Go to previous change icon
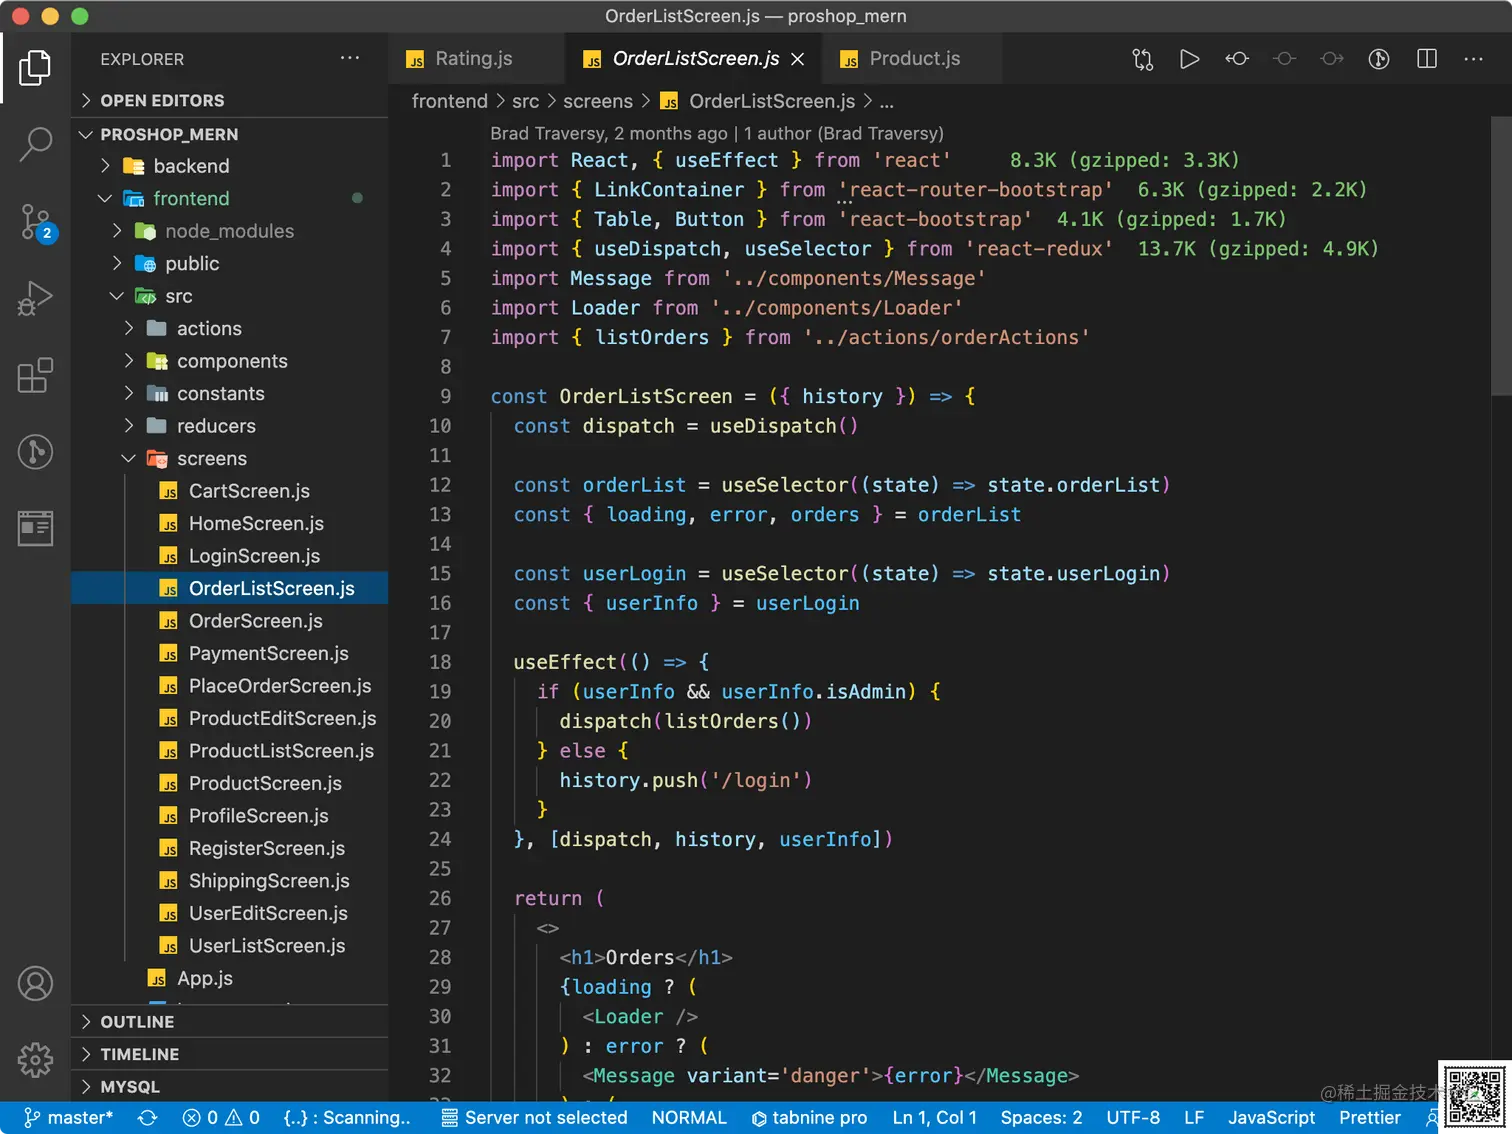Screen dimensions: 1512x1134 [x=1237, y=59]
